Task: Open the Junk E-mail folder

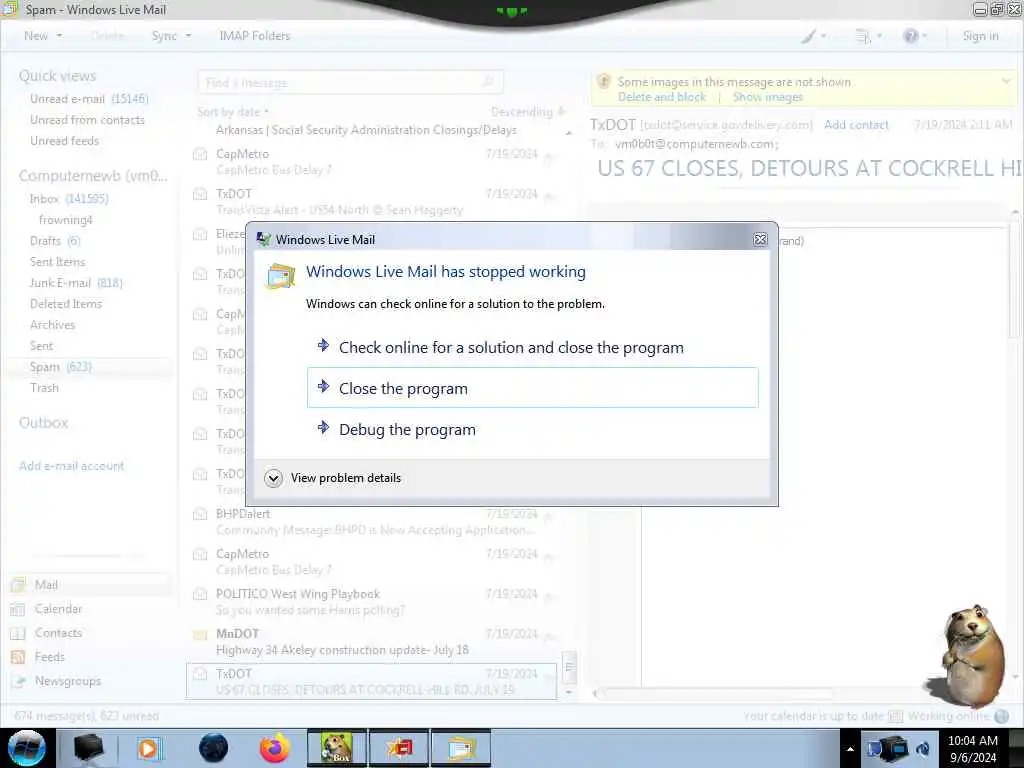Action: [76, 282]
